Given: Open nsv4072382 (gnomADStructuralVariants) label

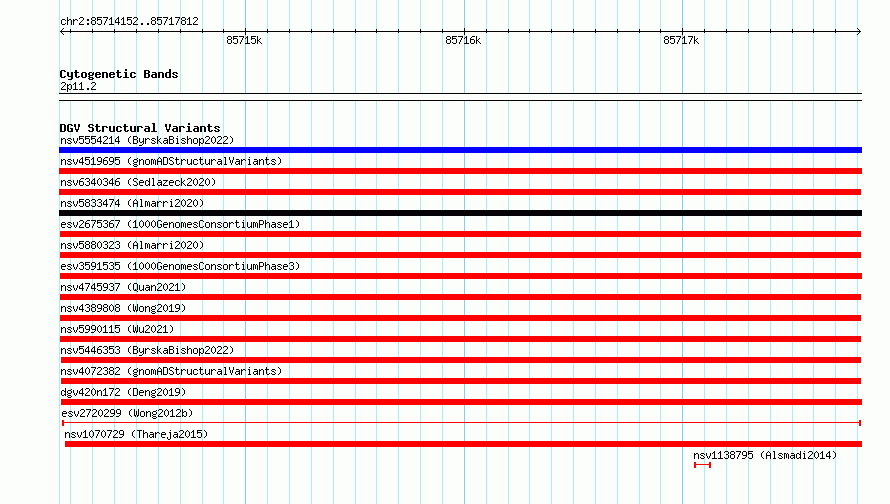Looking at the screenshot, I should point(171,371).
